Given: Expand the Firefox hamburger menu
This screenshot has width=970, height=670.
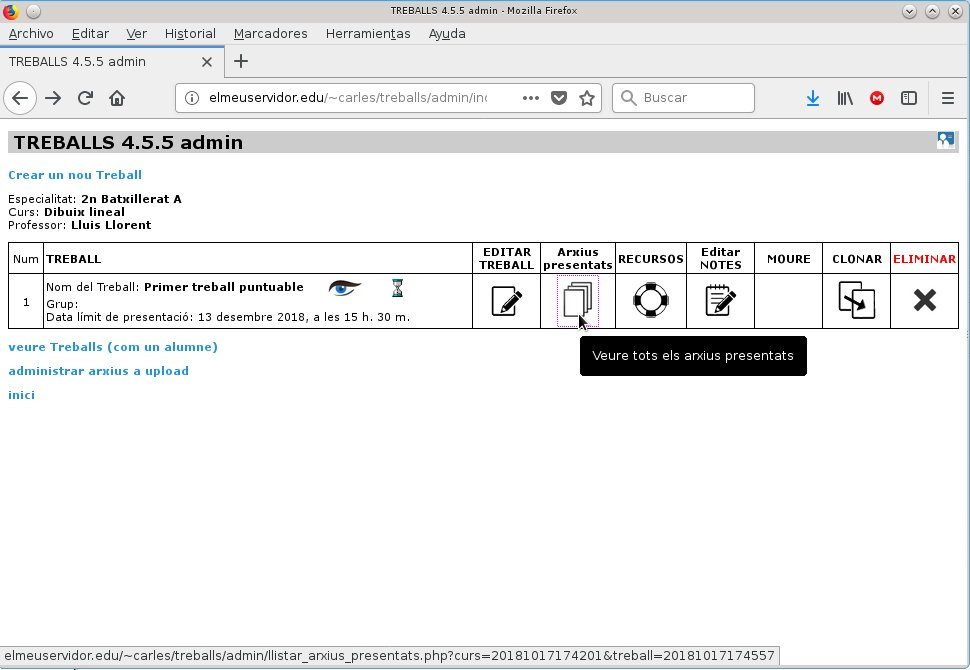Looking at the screenshot, I should coord(948,98).
